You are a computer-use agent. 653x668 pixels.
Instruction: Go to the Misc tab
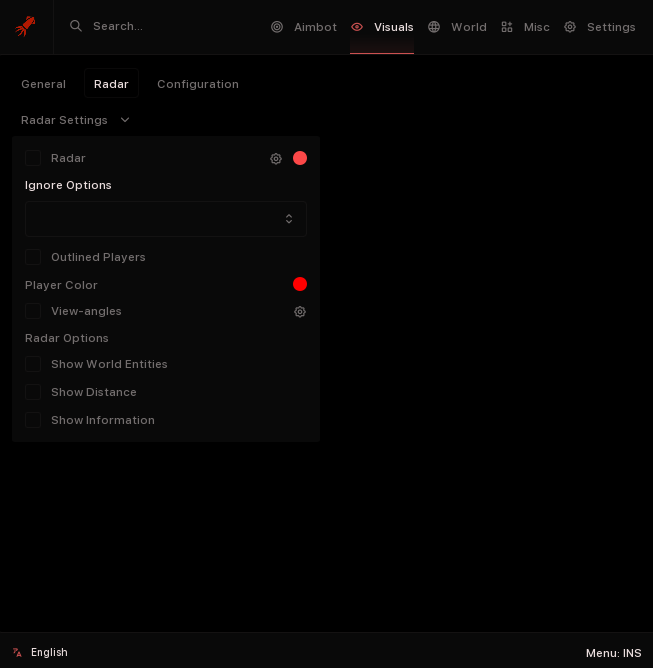(x=525, y=27)
